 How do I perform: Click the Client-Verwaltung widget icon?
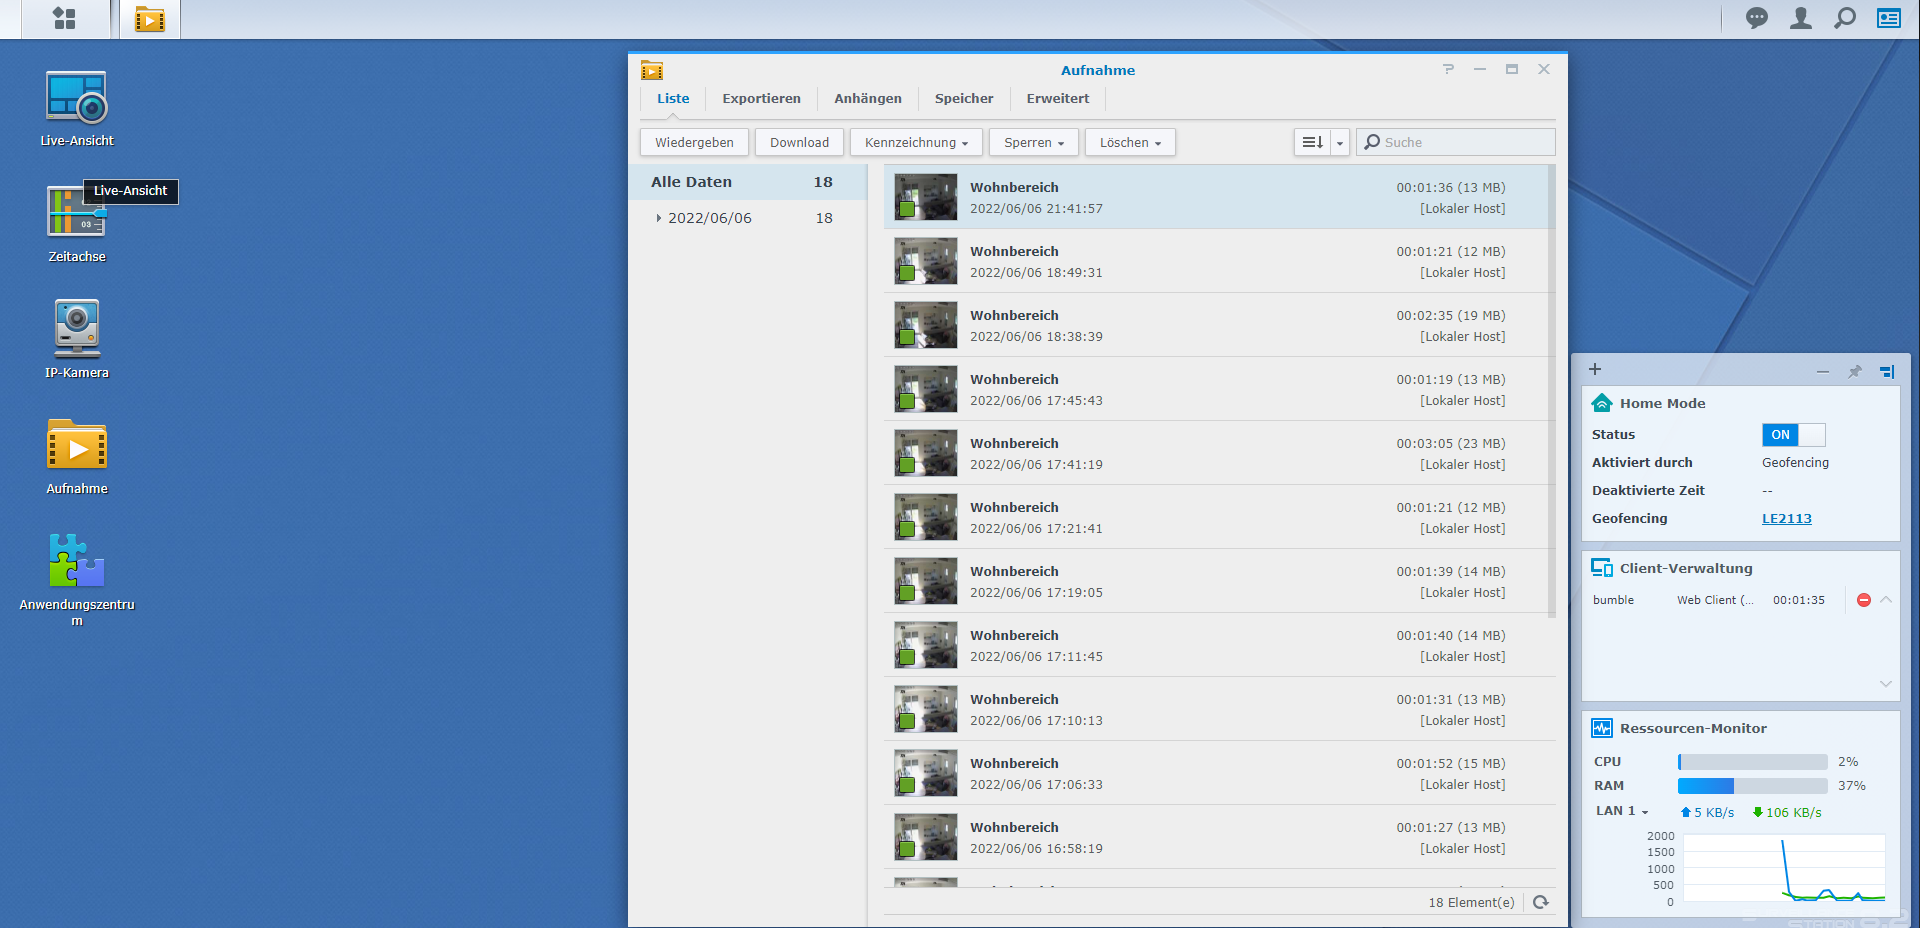(x=1602, y=568)
